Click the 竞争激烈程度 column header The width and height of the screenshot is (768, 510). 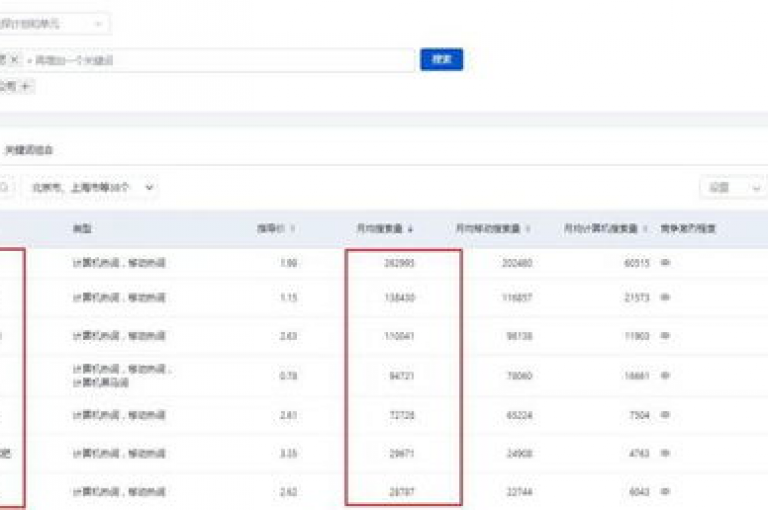[688, 228]
